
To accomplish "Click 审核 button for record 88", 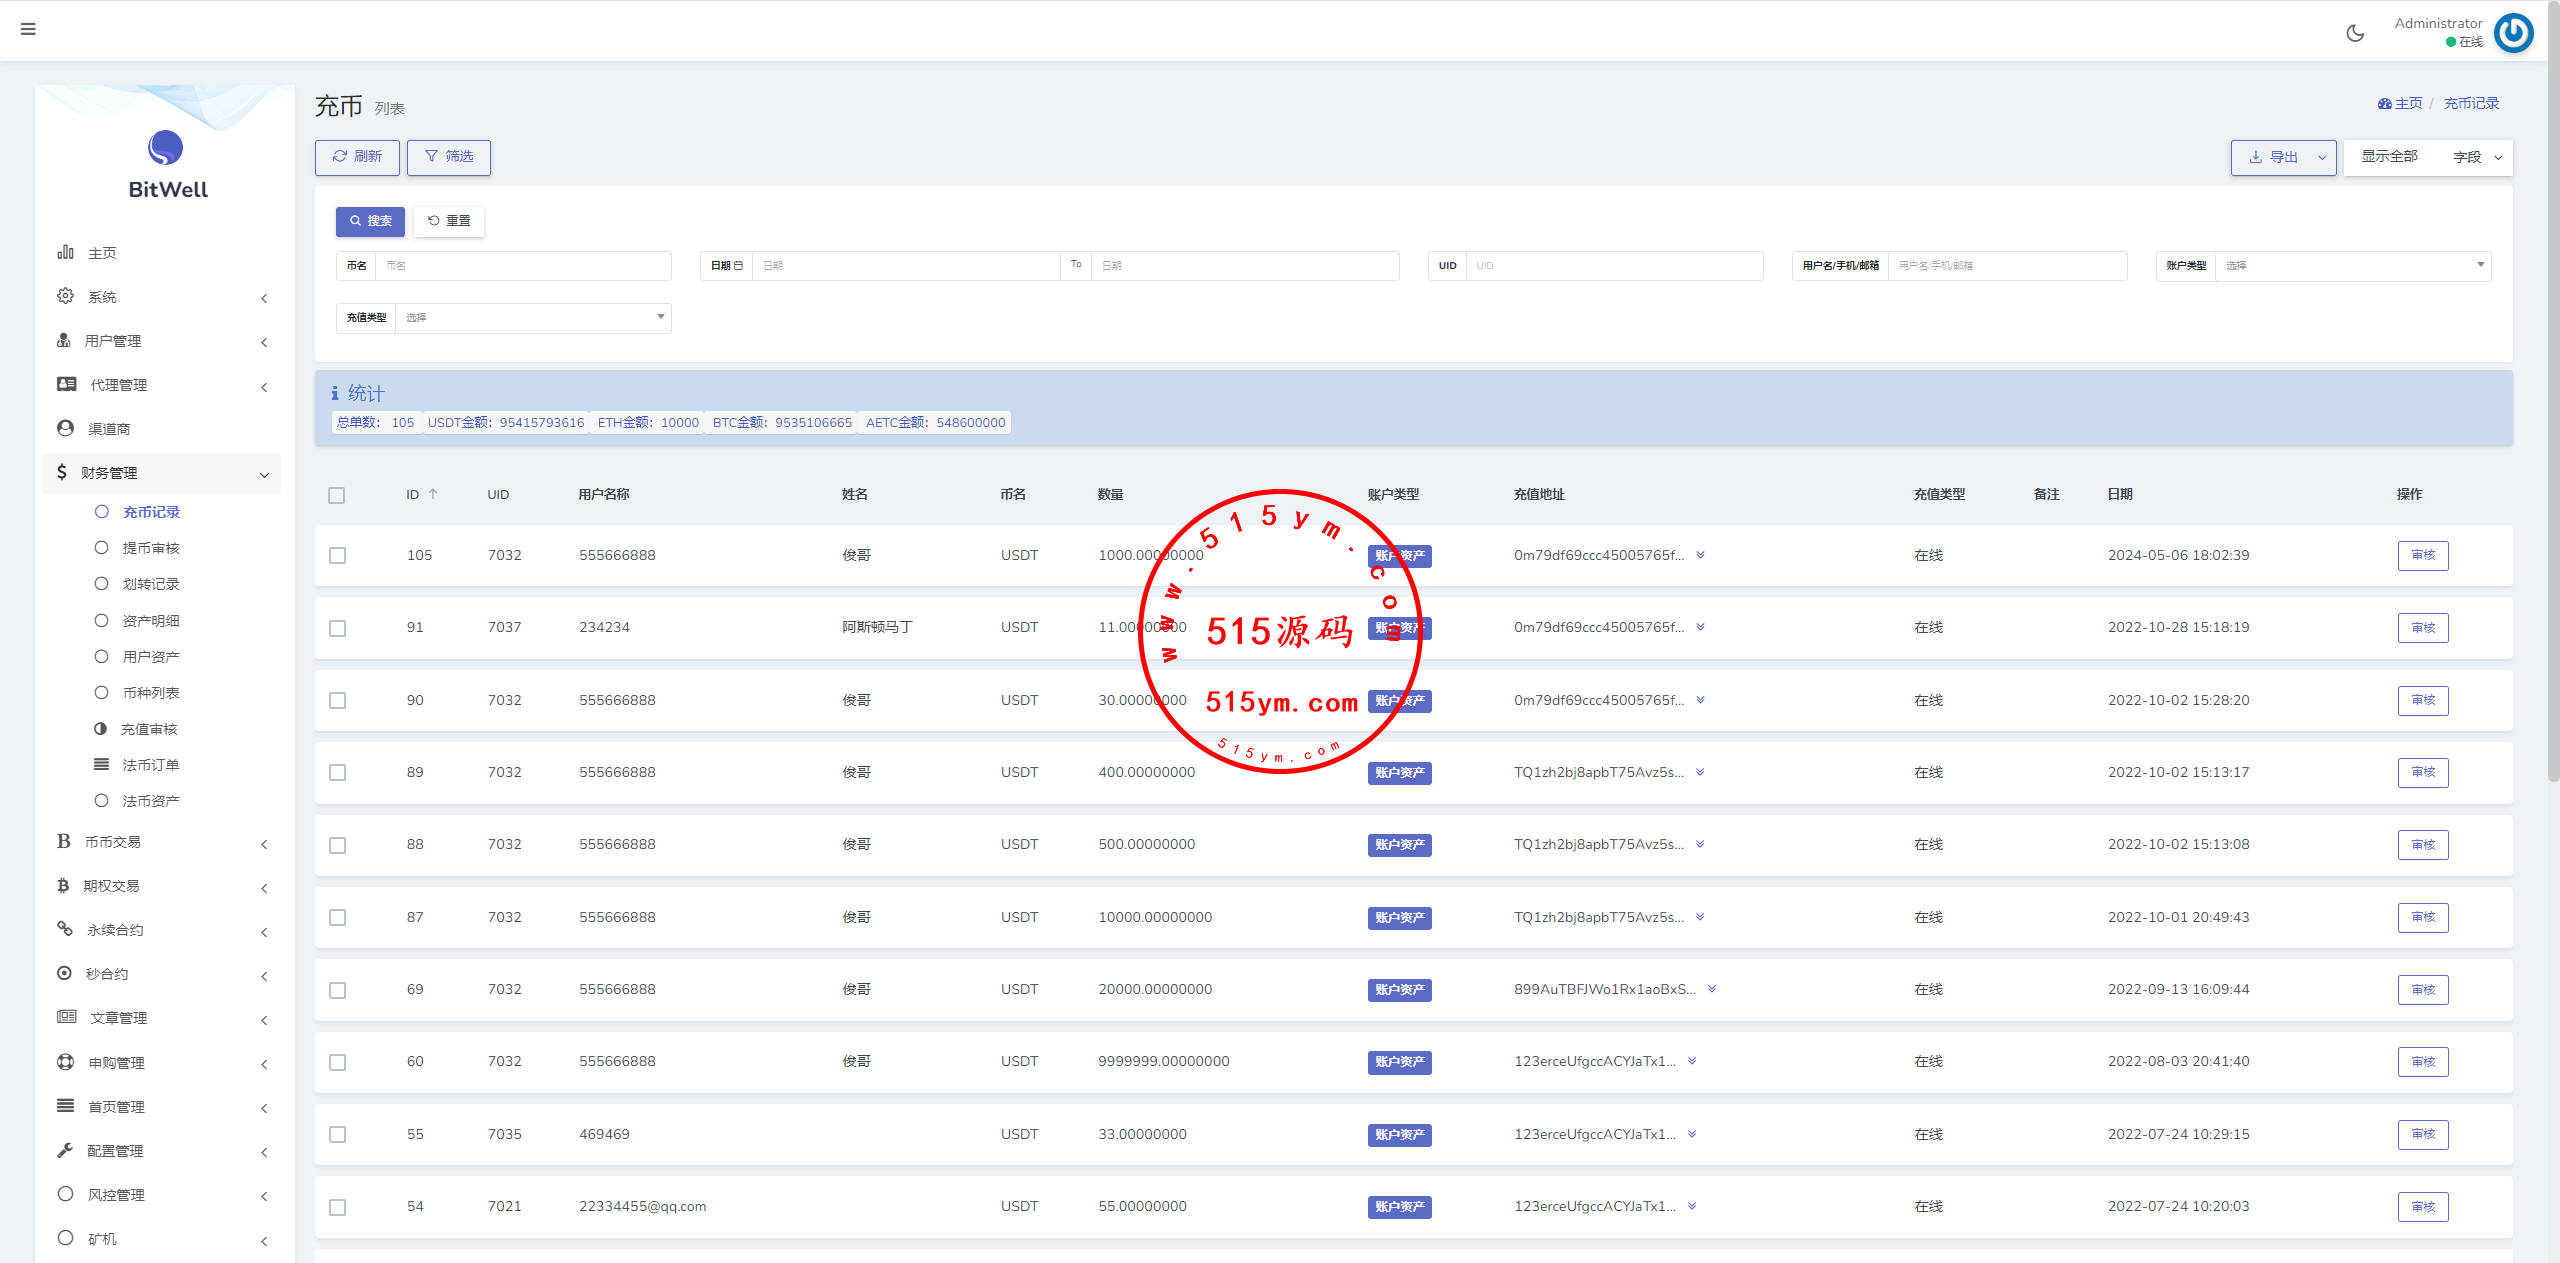I will coord(2422,845).
